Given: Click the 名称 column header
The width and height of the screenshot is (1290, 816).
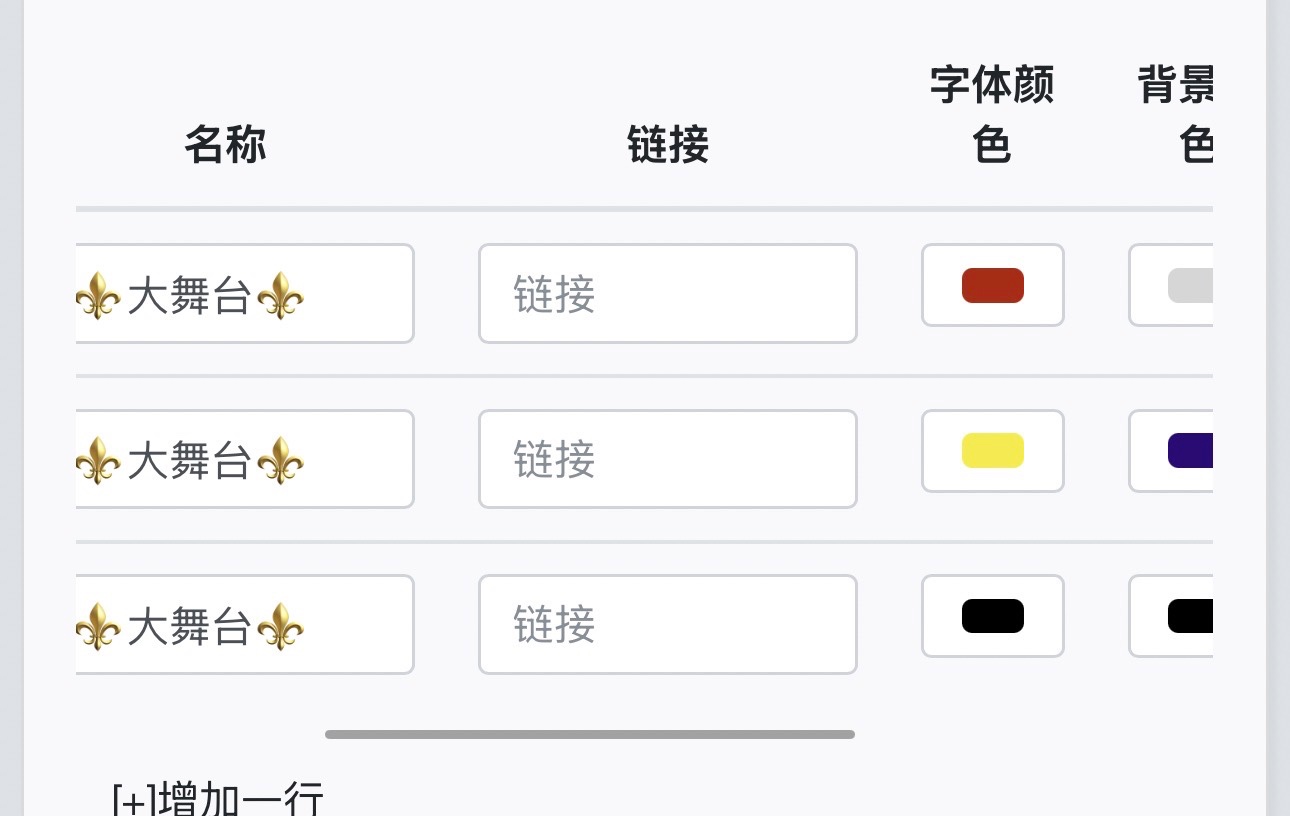Looking at the screenshot, I should (x=225, y=146).
